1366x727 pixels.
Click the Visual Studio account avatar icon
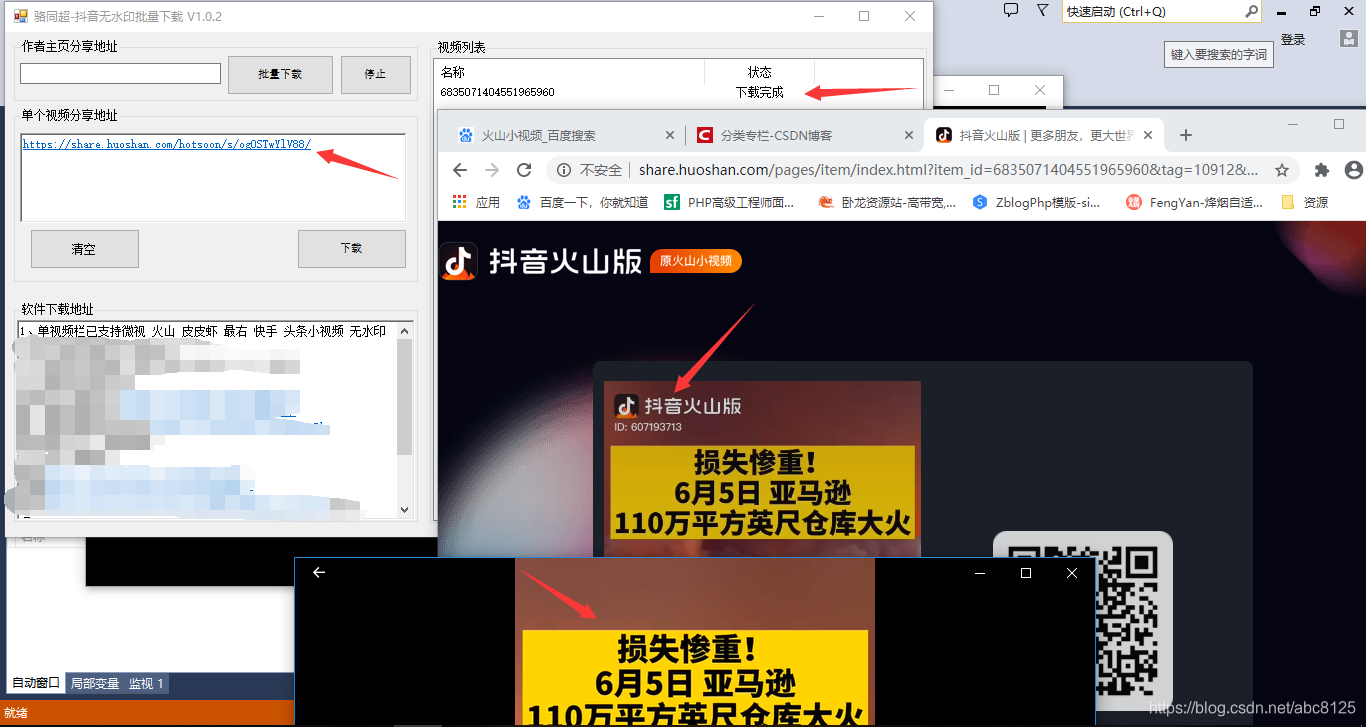[1349, 38]
